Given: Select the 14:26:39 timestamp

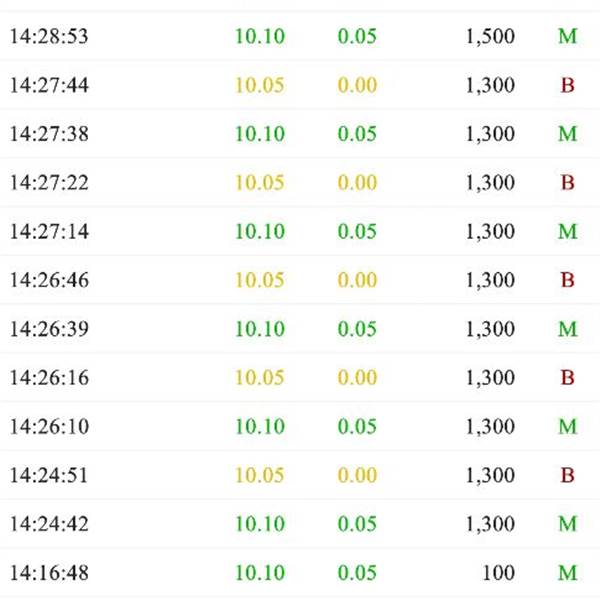Looking at the screenshot, I should coord(49,330).
